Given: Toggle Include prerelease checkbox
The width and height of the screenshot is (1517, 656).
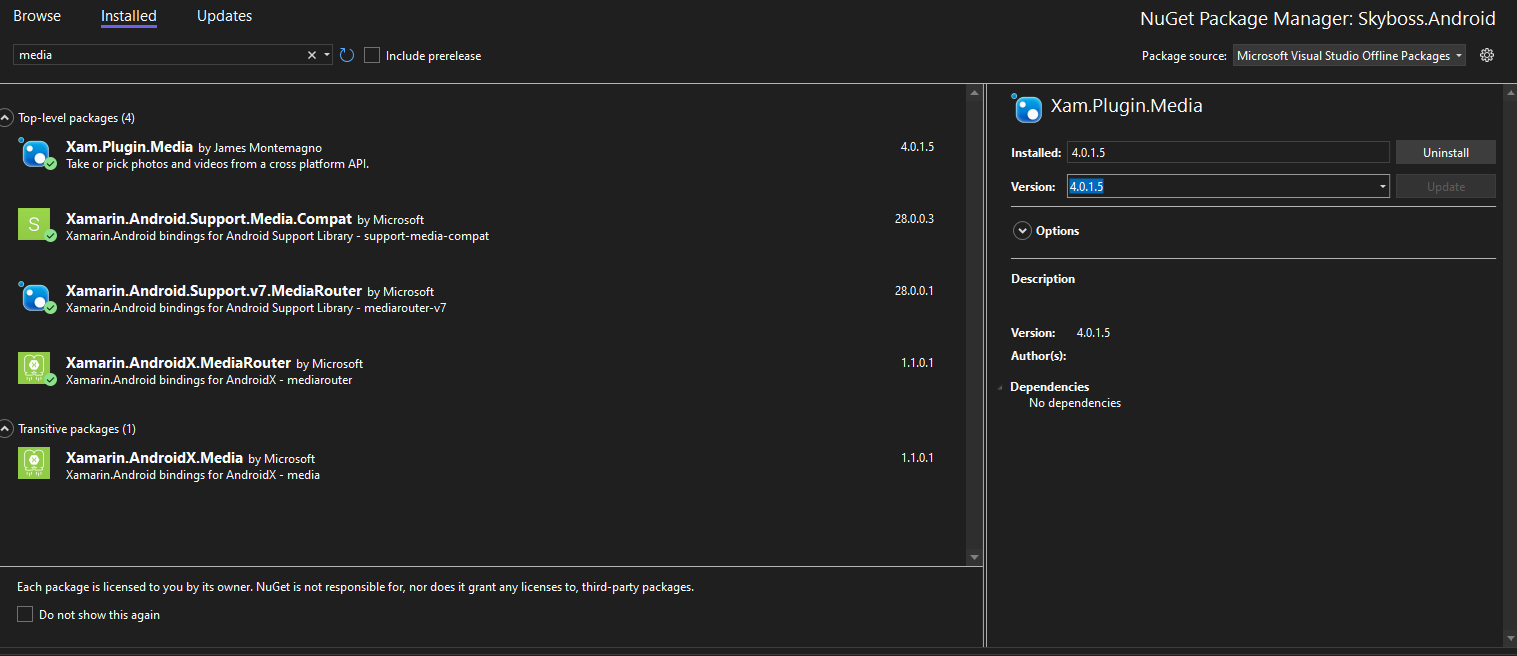Looking at the screenshot, I should 372,55.
